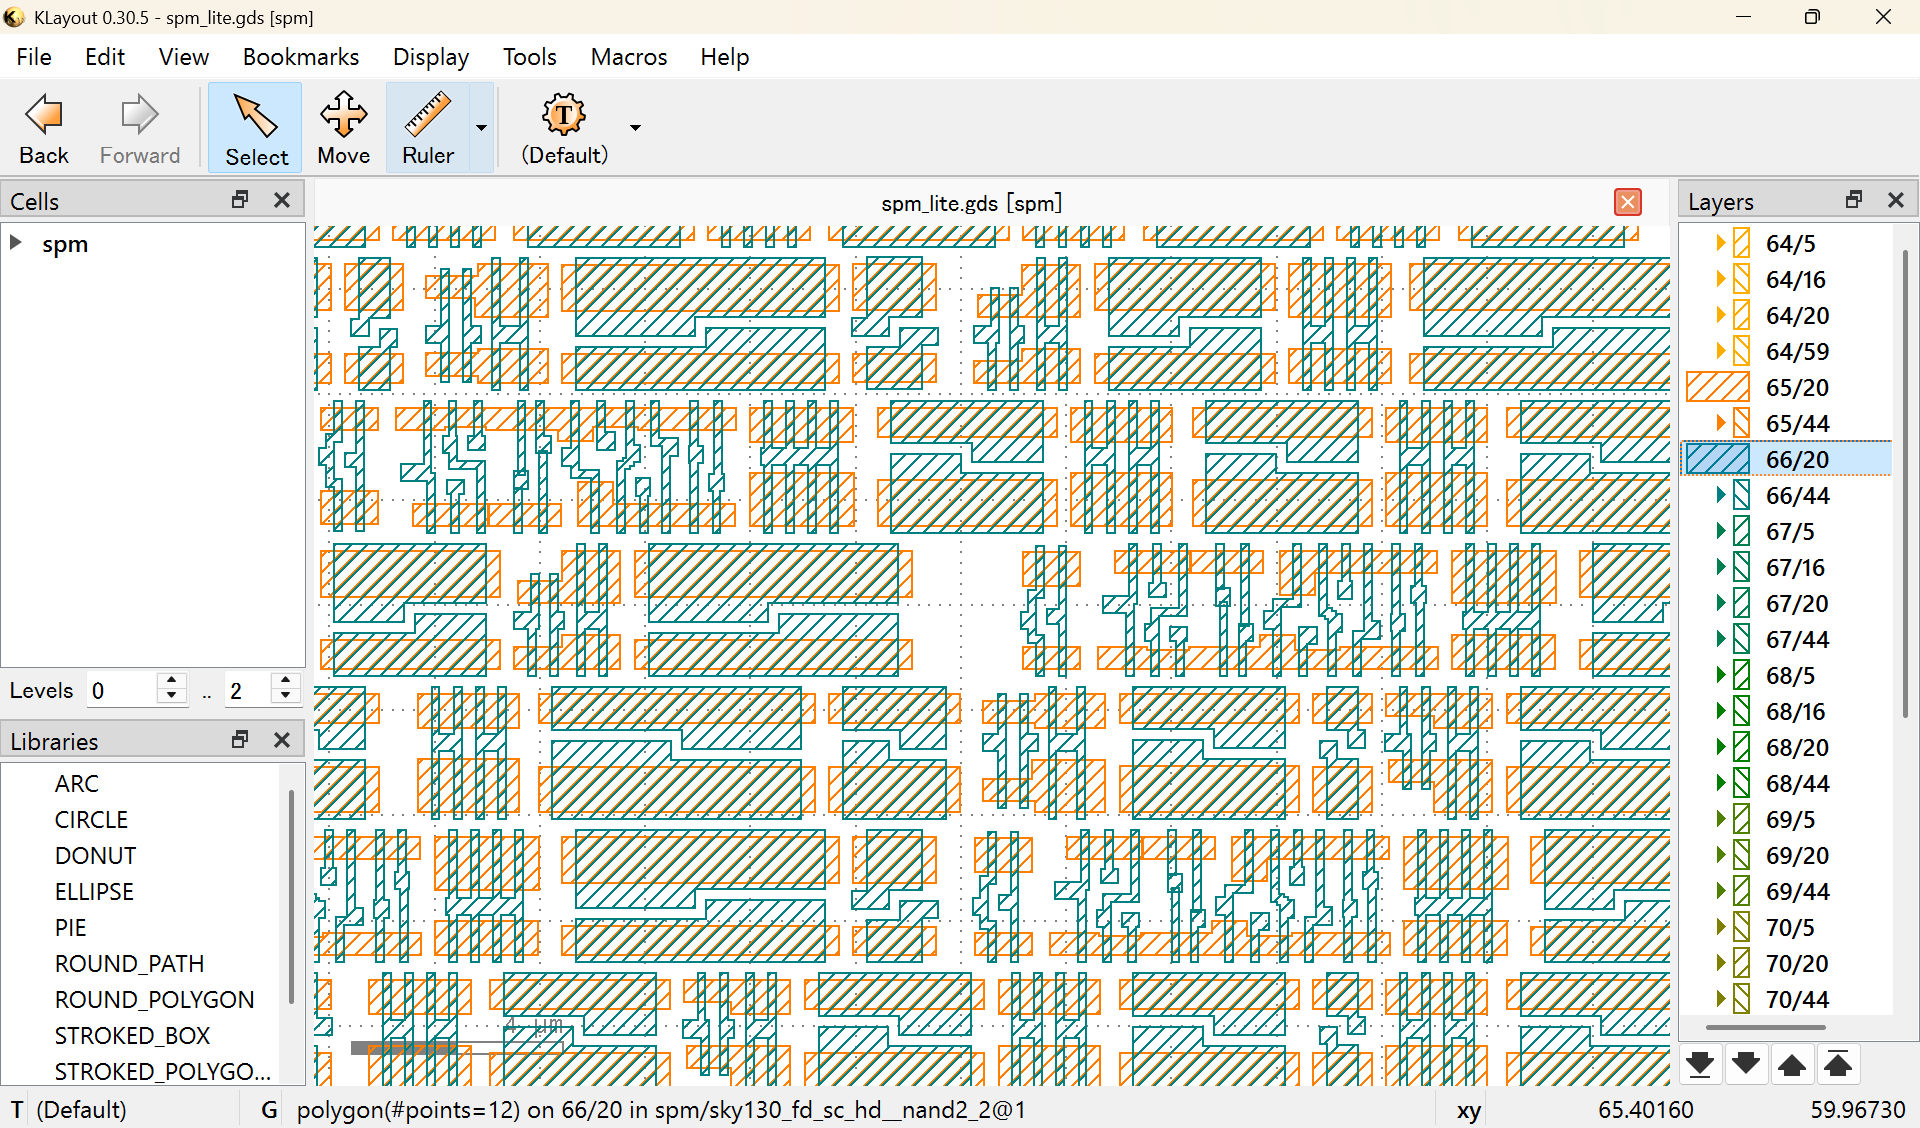1920x1128 pixels.
Task: Click the 65/20 layer color swatch
Action: click(1717, 387)
